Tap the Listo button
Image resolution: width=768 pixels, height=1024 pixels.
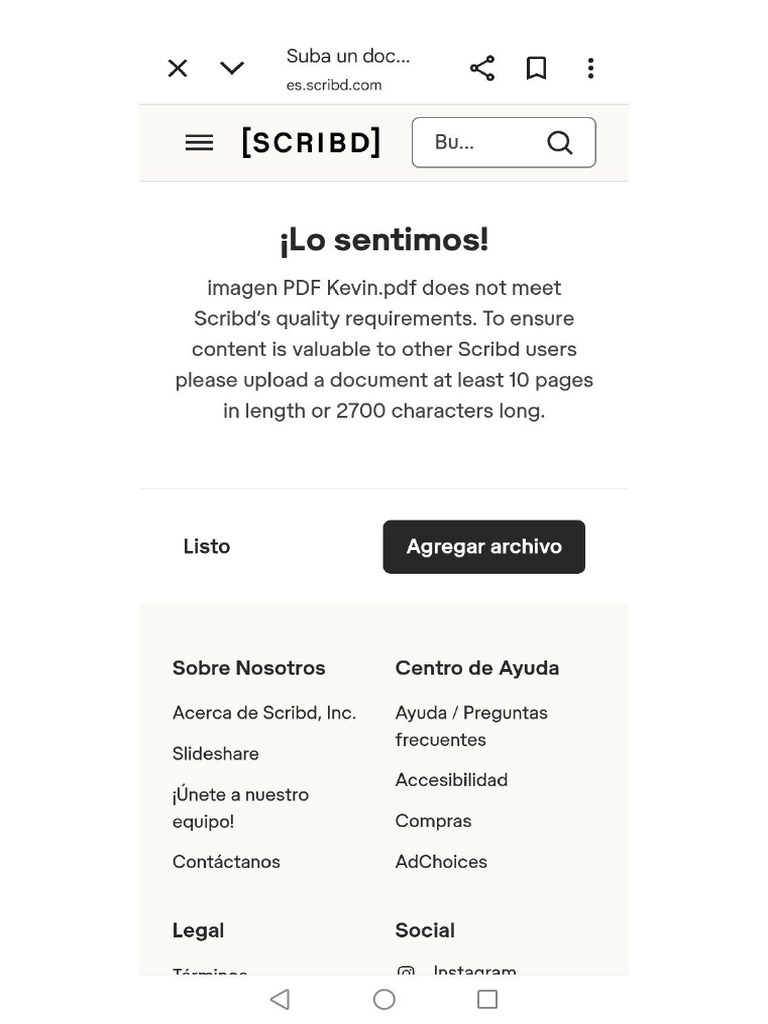tap(206, 547)
